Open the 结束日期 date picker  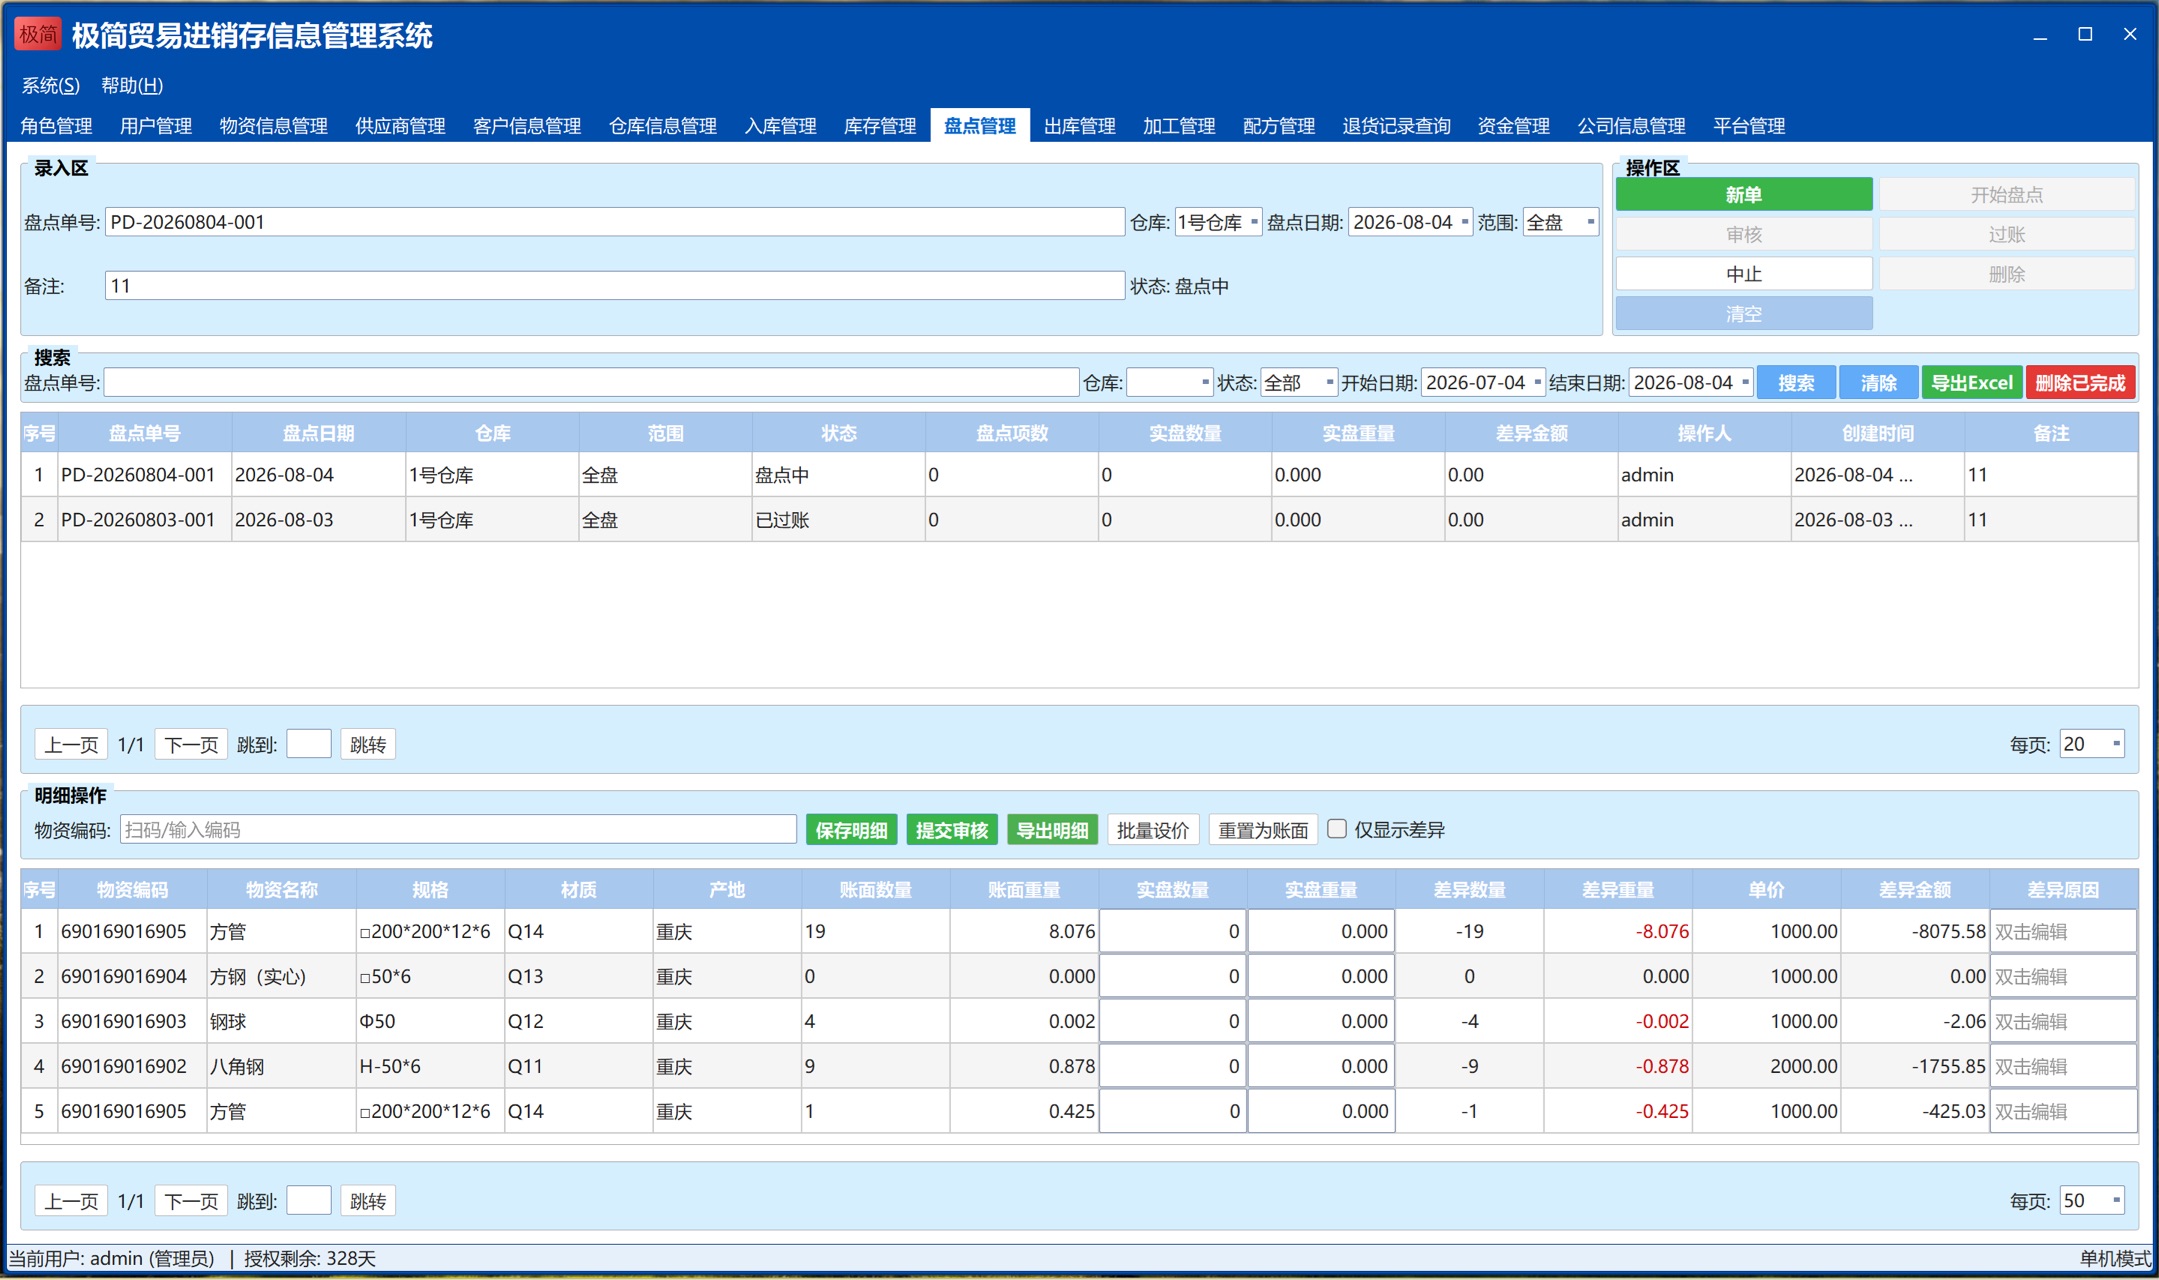click(1691, 382)
